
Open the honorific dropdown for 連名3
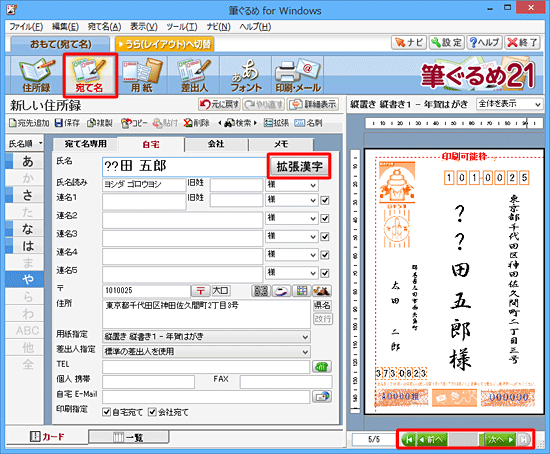(x=291, y=236)
